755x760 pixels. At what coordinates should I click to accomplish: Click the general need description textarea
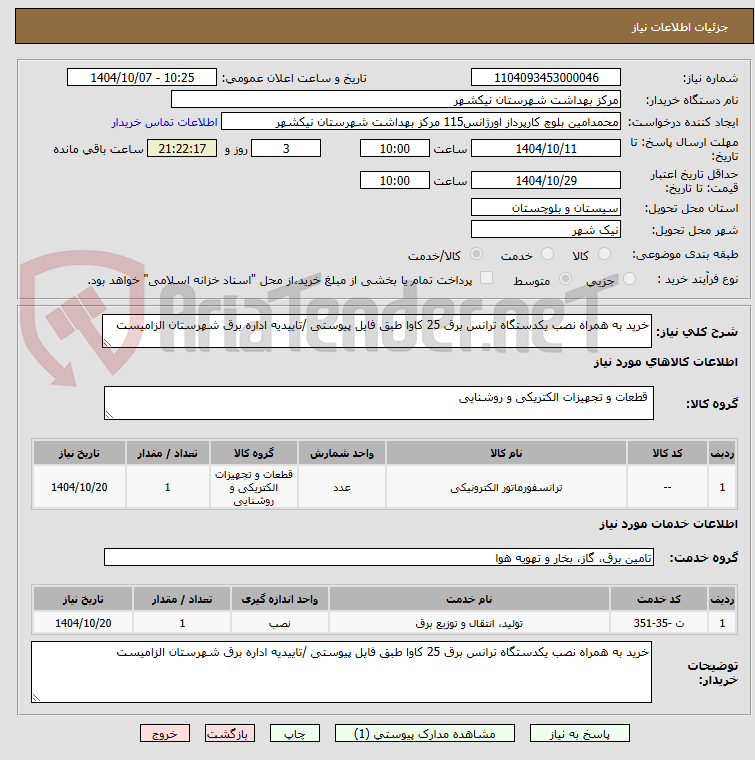click(x=377, y=331)
